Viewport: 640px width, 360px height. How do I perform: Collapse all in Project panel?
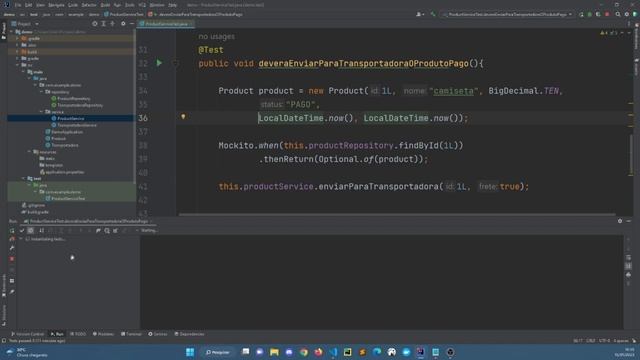pyautogui.click(x=113, y=24)
